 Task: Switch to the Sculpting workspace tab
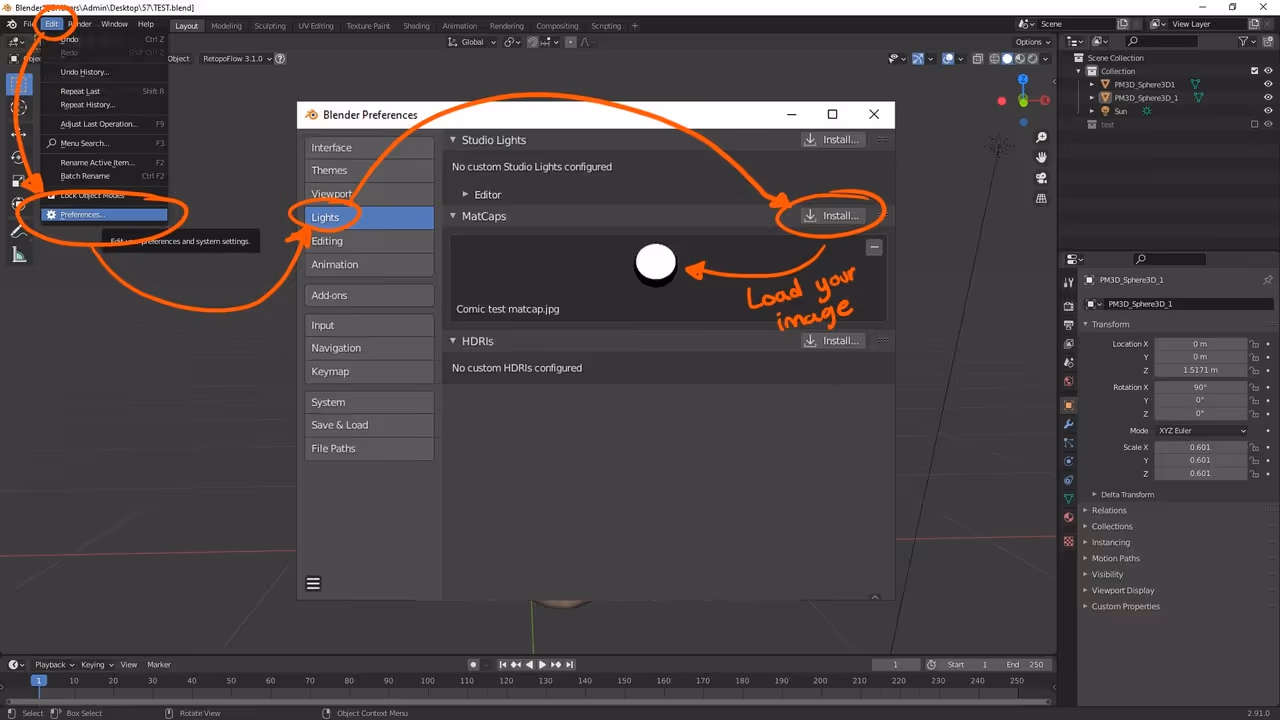point(270,25)
